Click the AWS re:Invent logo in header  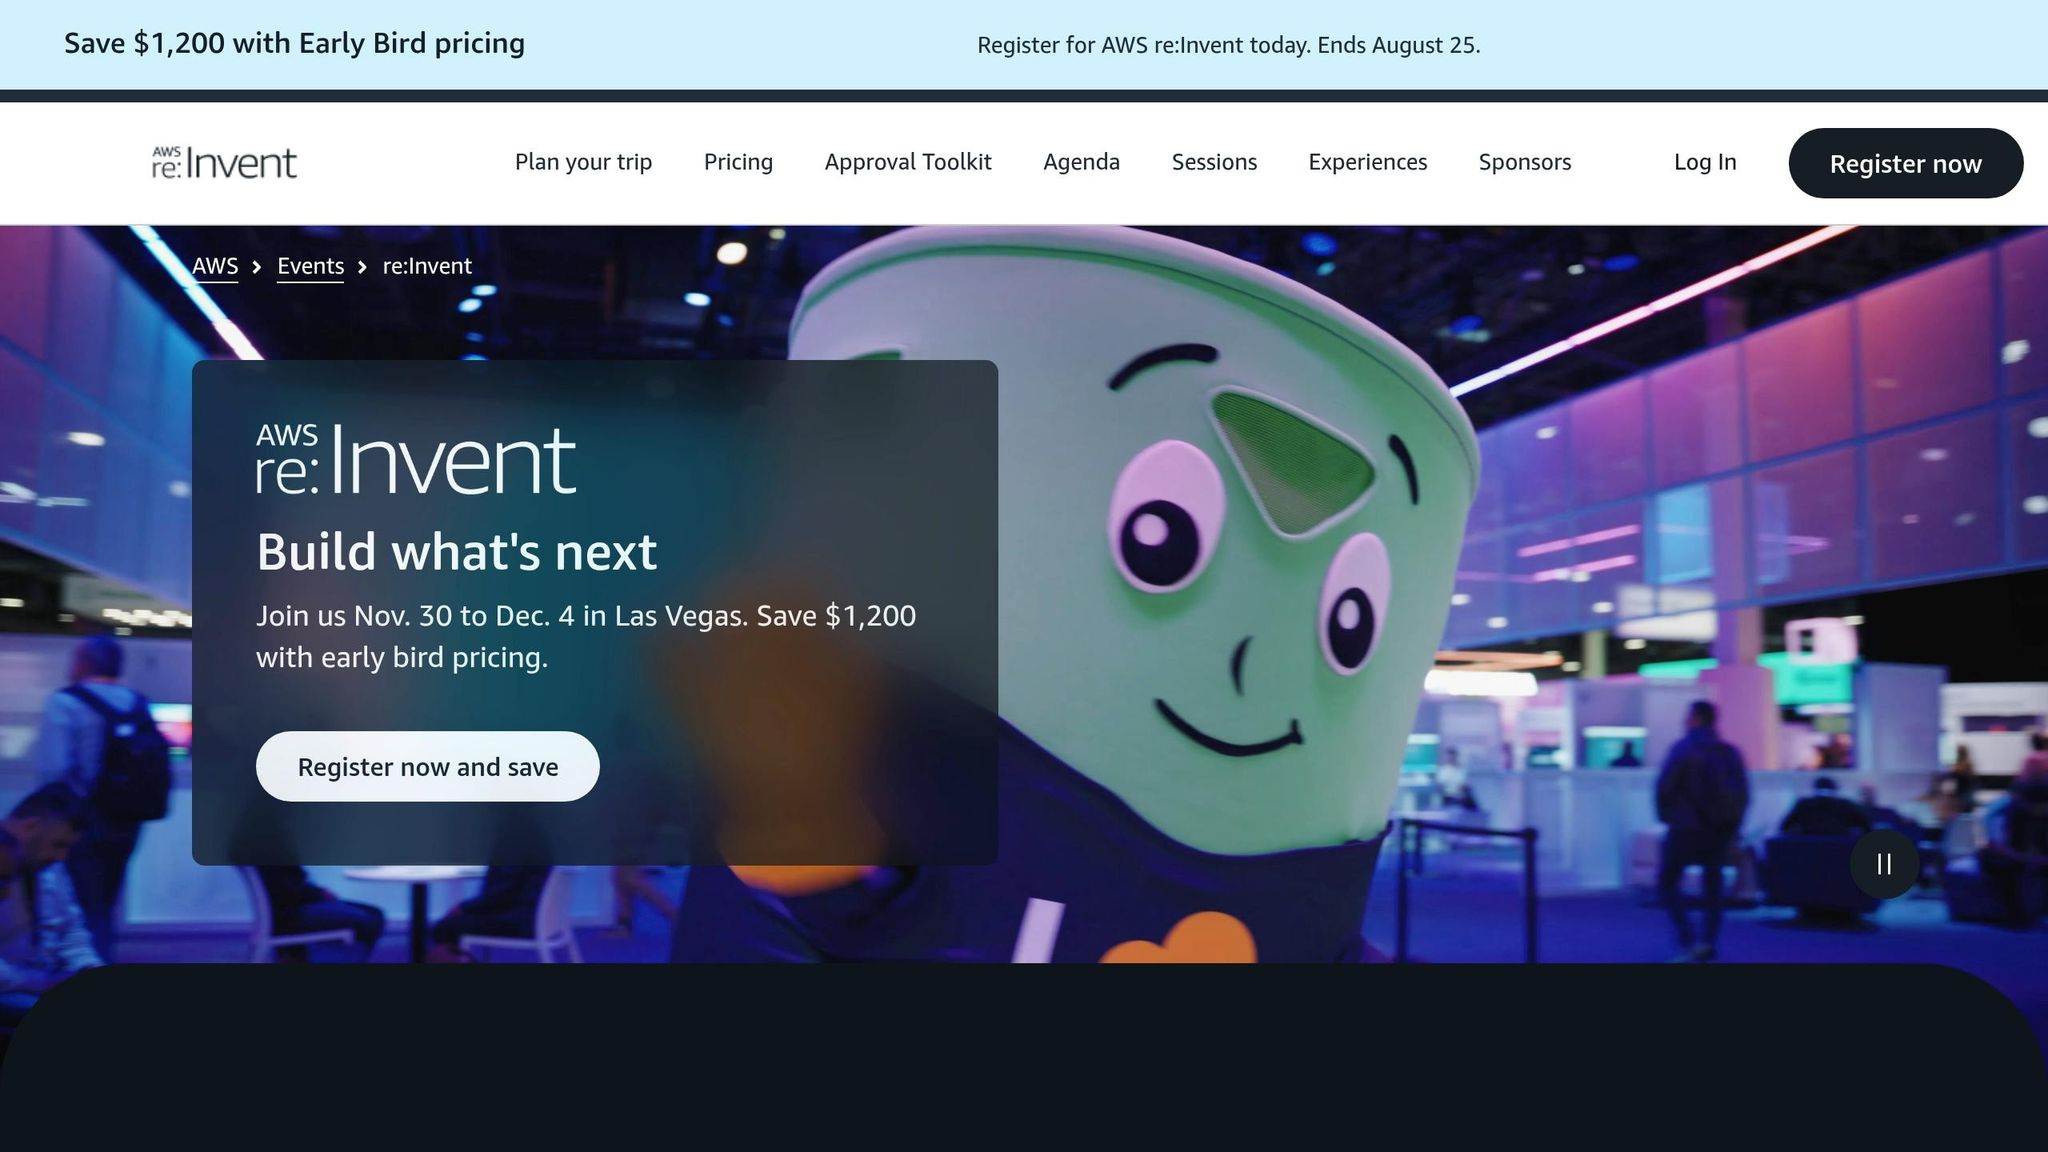point(224,163)
